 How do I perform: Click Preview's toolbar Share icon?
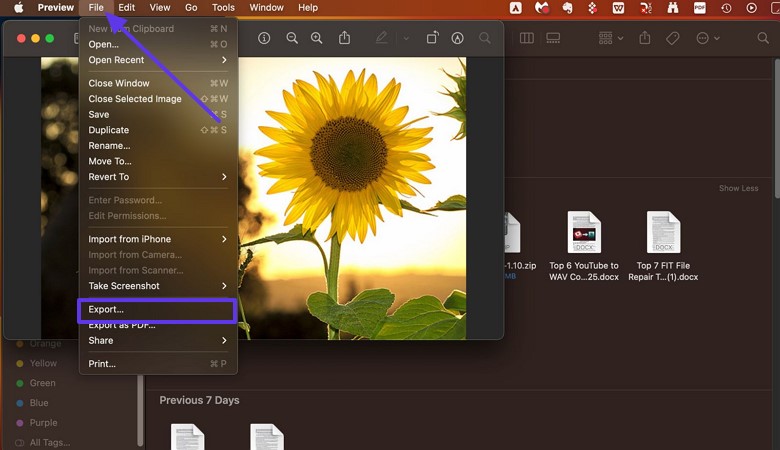[x=344, y=38]
